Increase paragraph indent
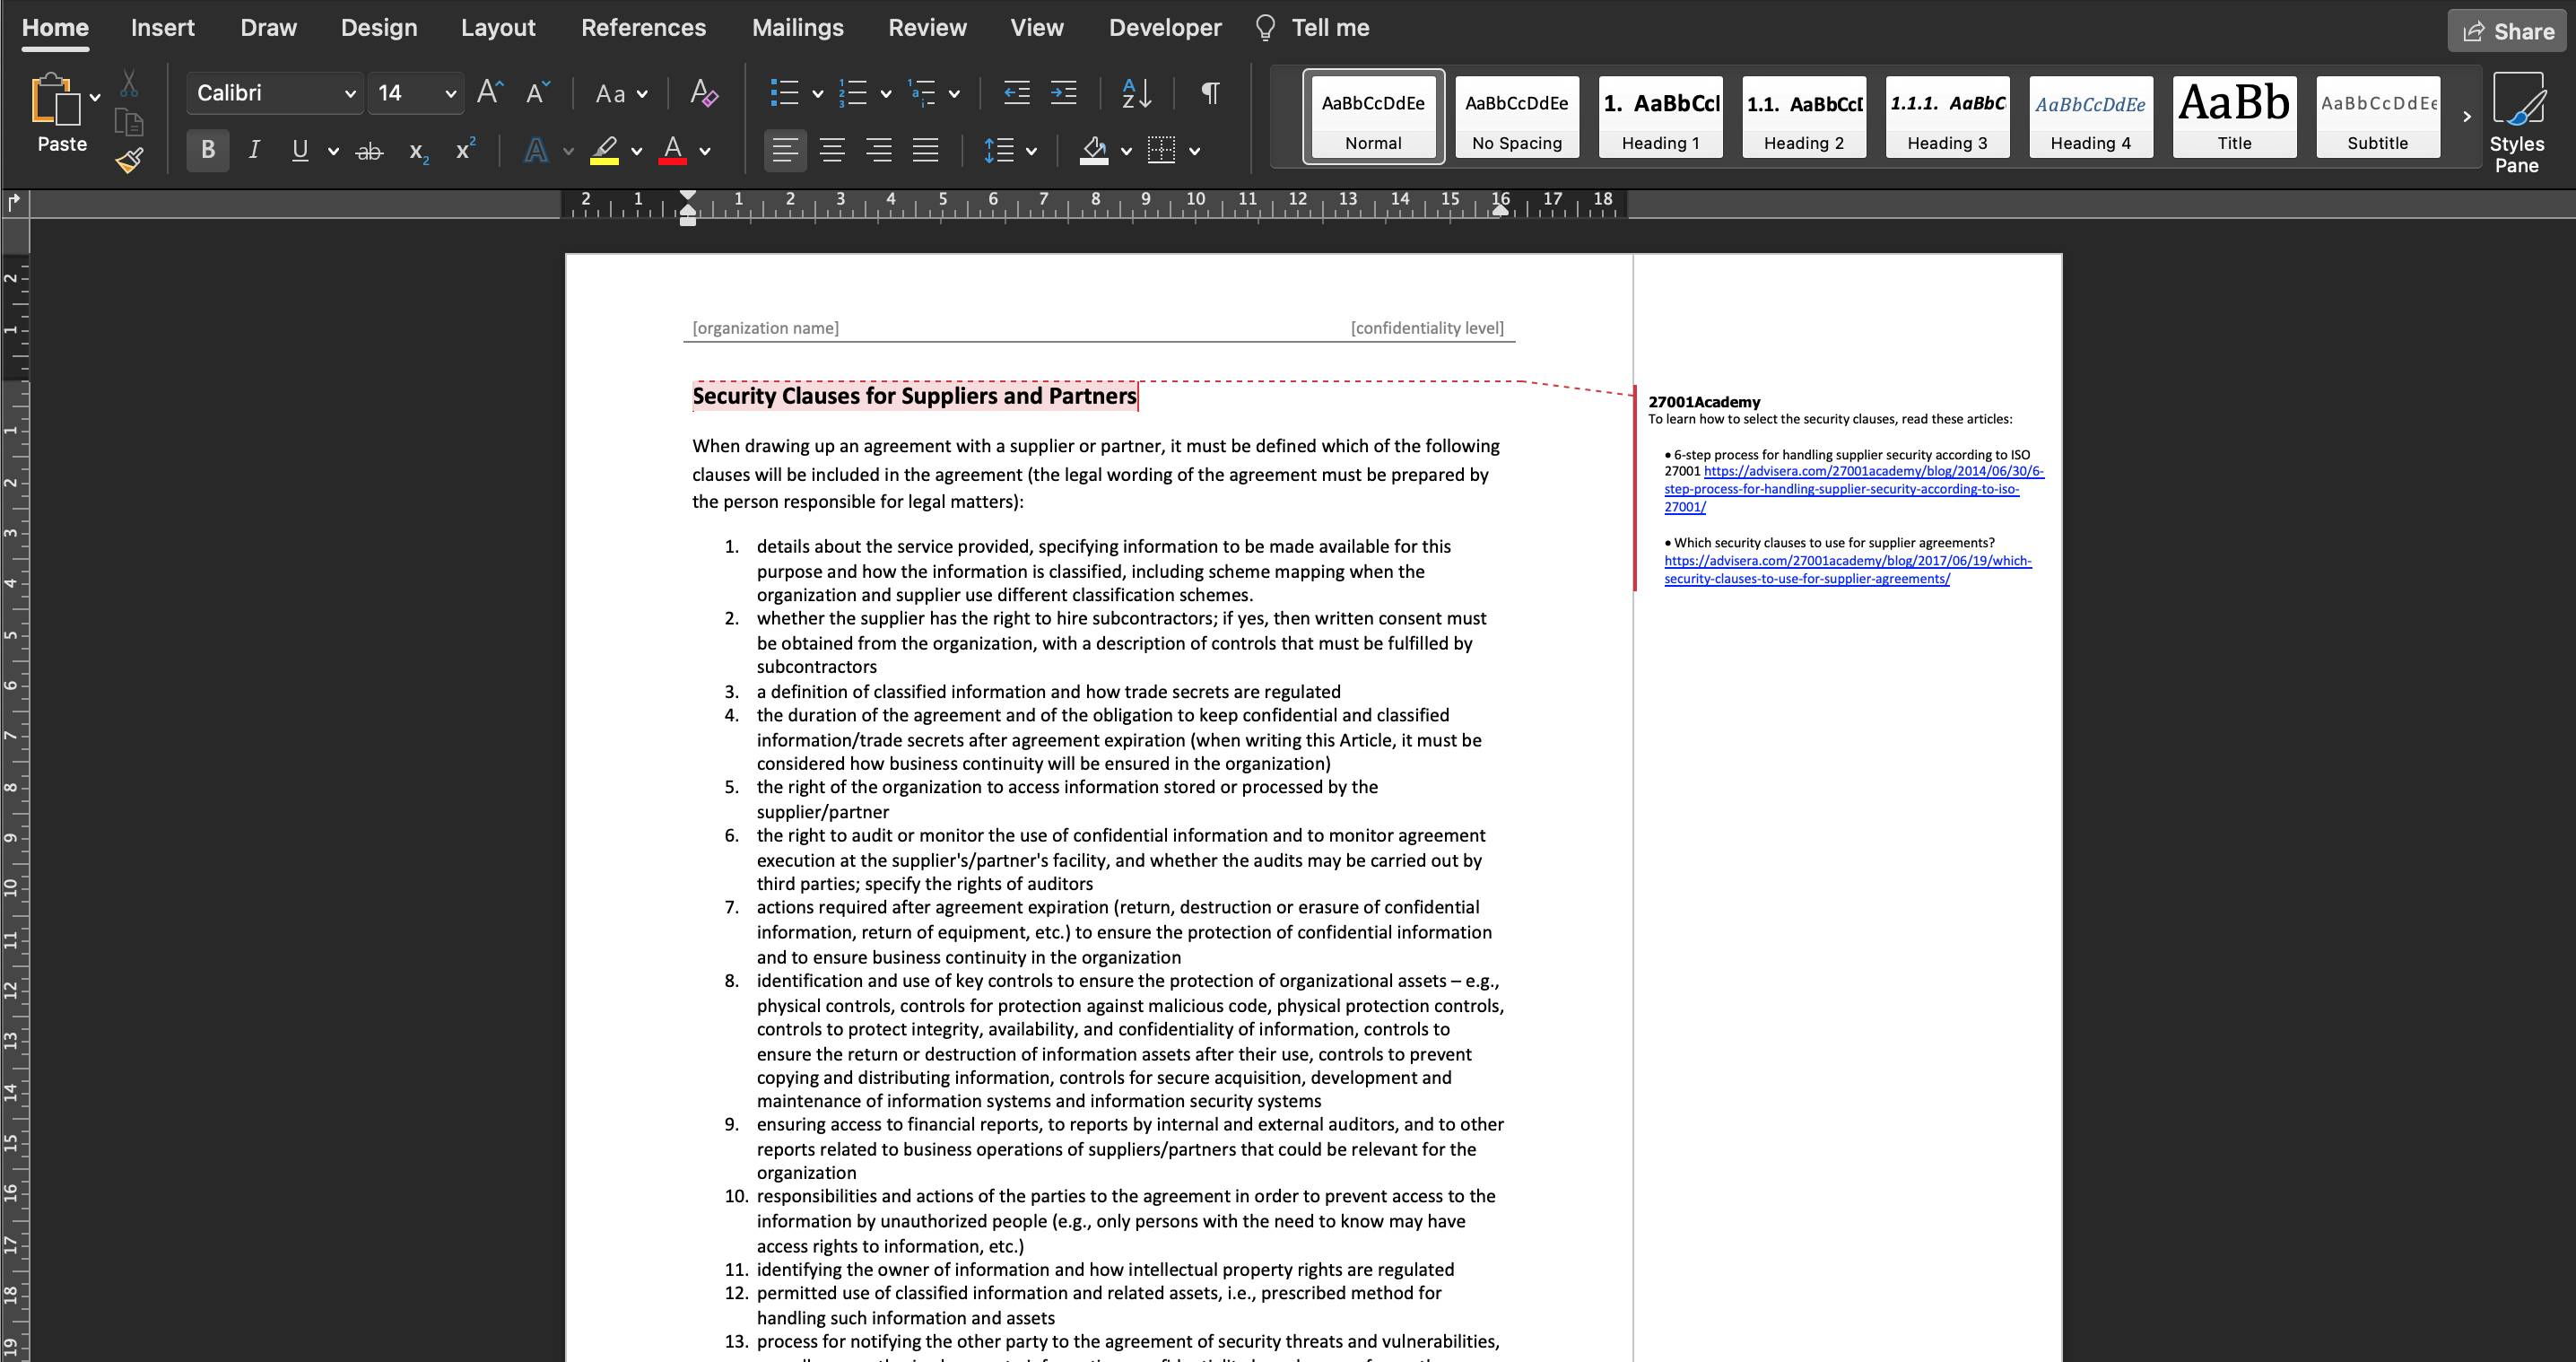 (x=1063, y=92)
